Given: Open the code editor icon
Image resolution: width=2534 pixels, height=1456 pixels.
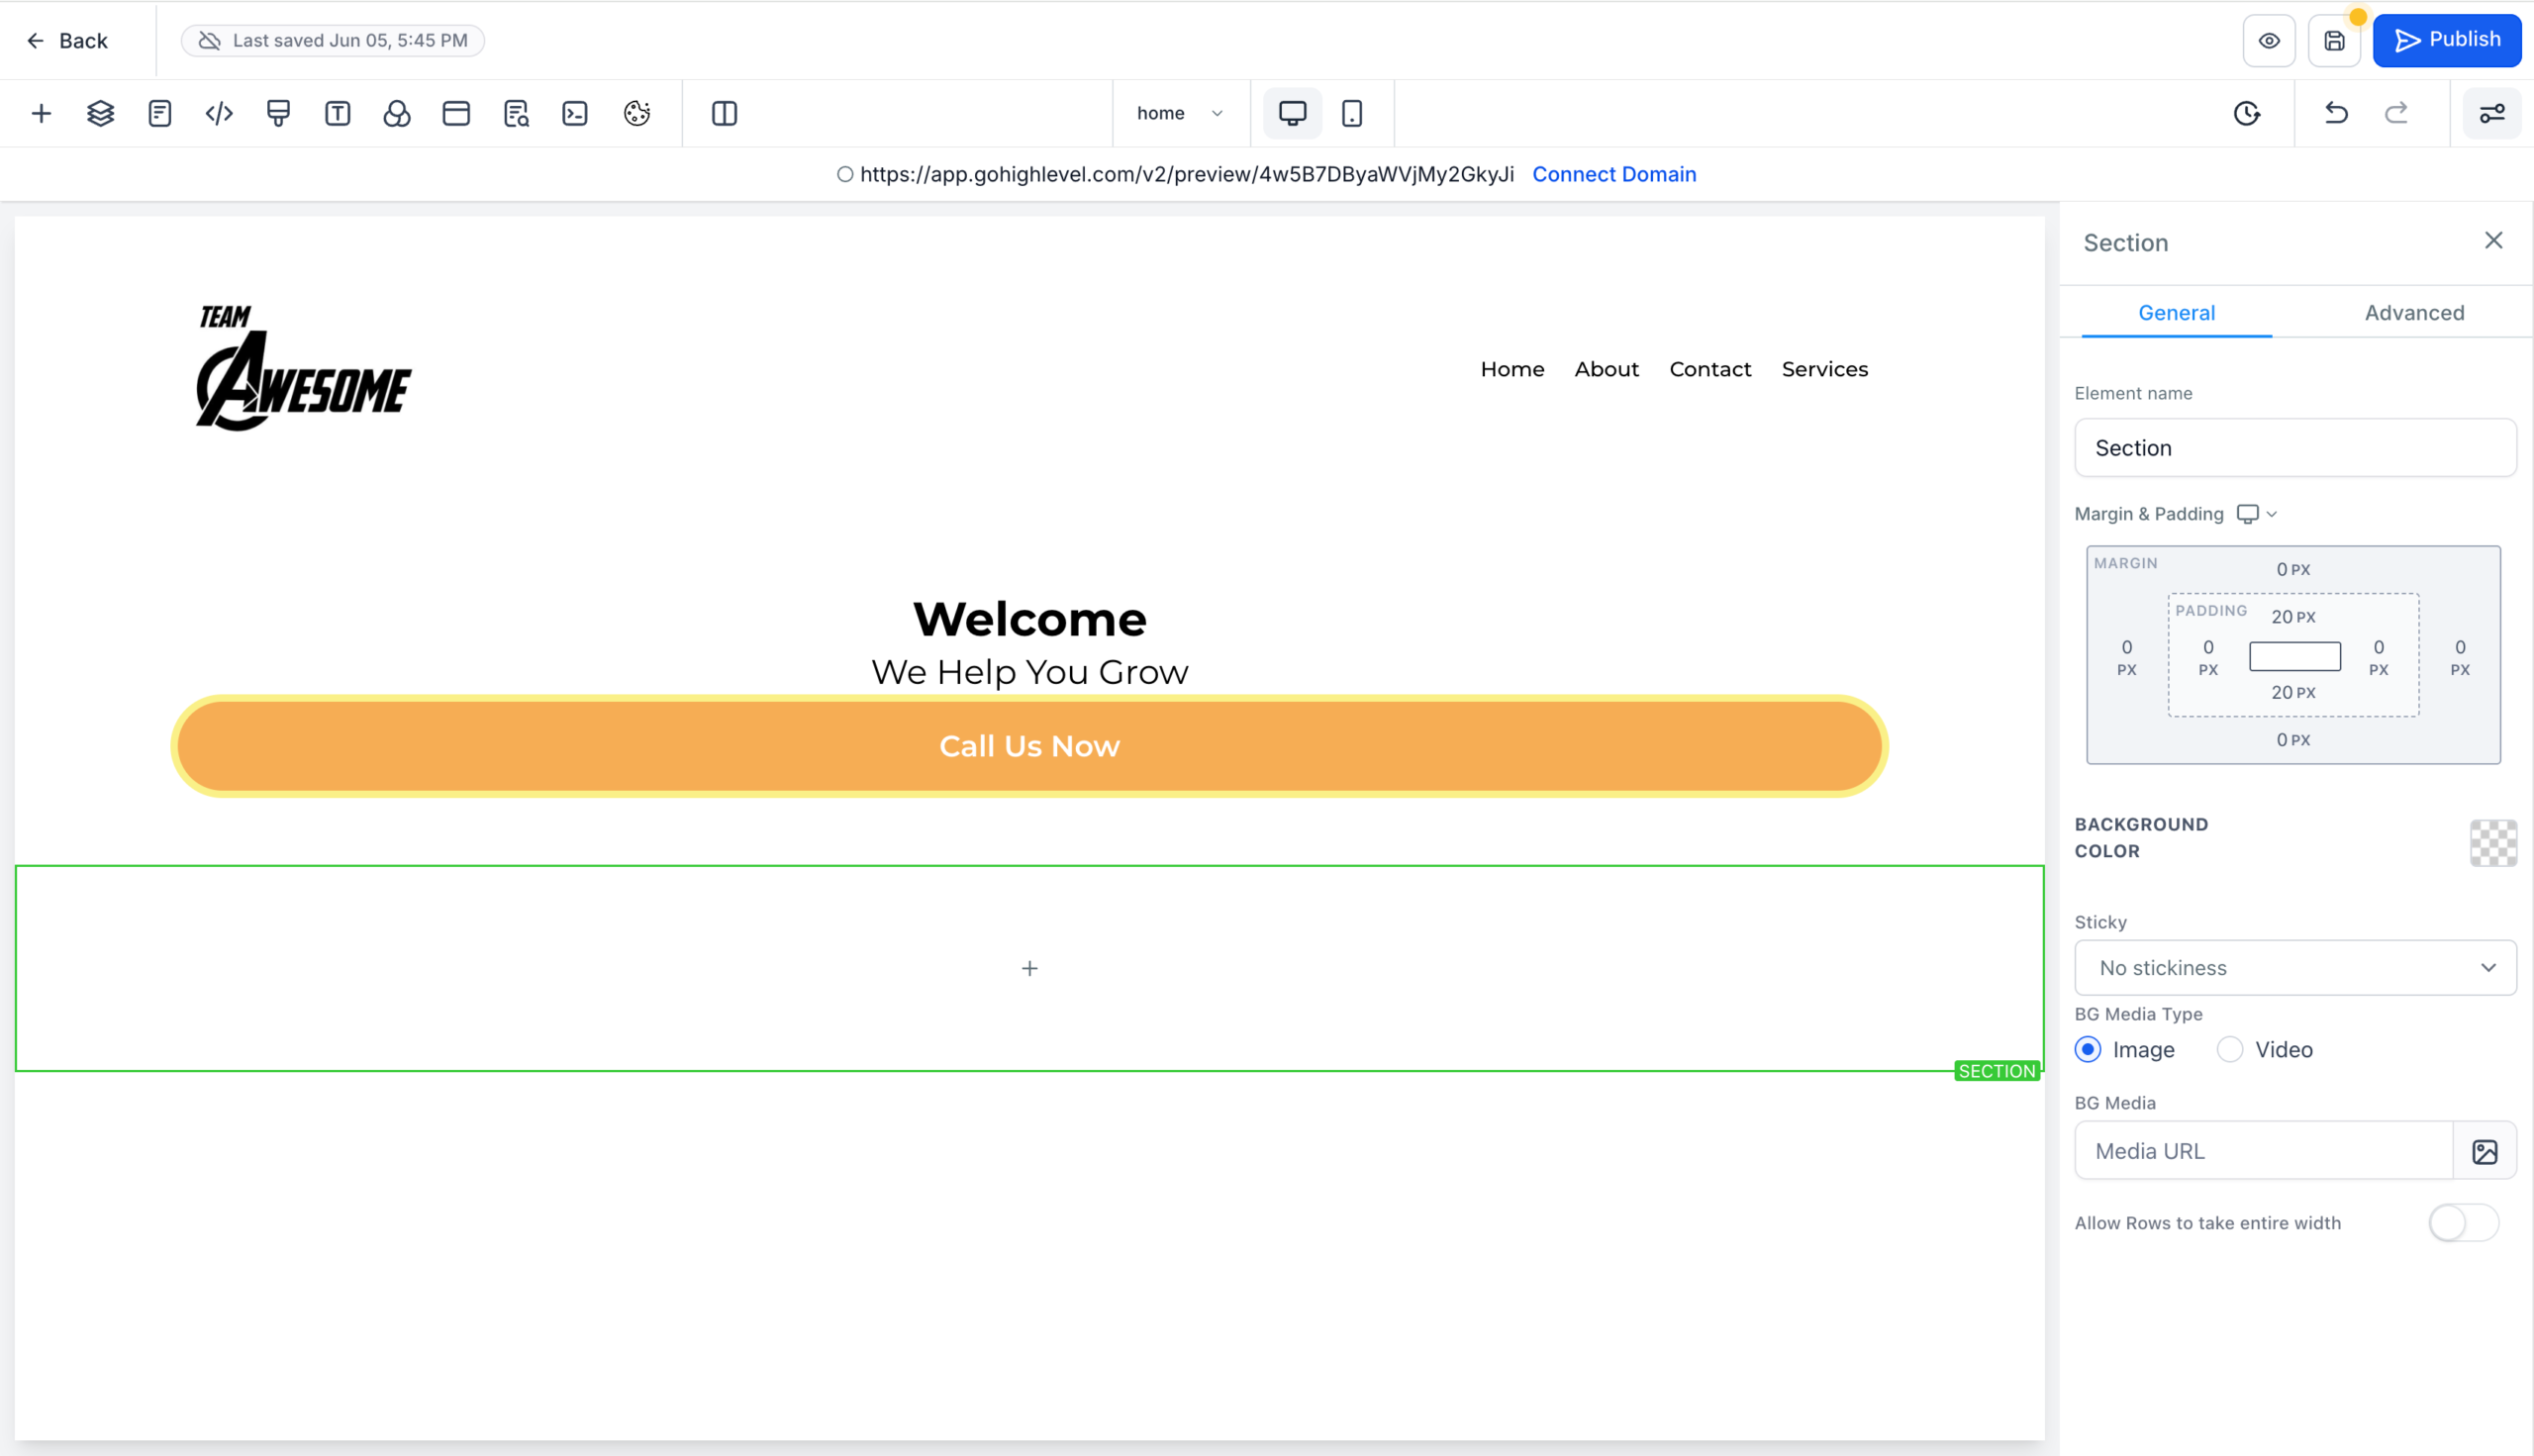Looking at the screenshot, I should tap(218, 113).
